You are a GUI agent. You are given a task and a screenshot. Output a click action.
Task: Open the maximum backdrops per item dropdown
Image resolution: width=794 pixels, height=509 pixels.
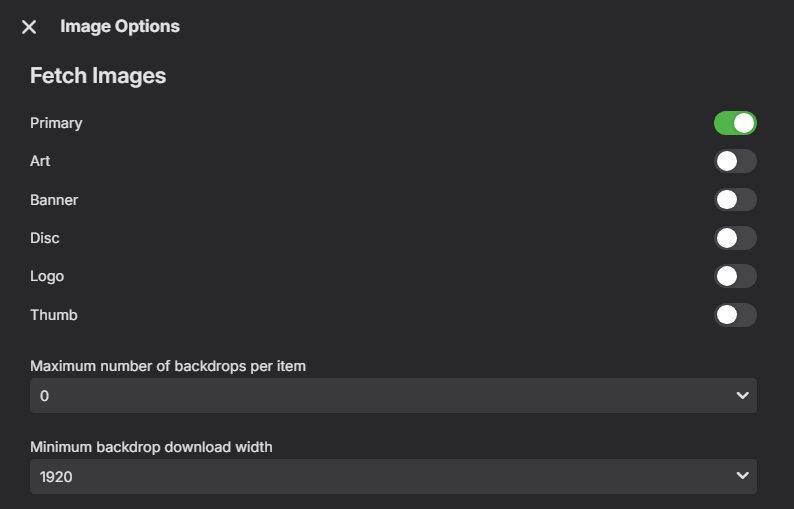393,396
